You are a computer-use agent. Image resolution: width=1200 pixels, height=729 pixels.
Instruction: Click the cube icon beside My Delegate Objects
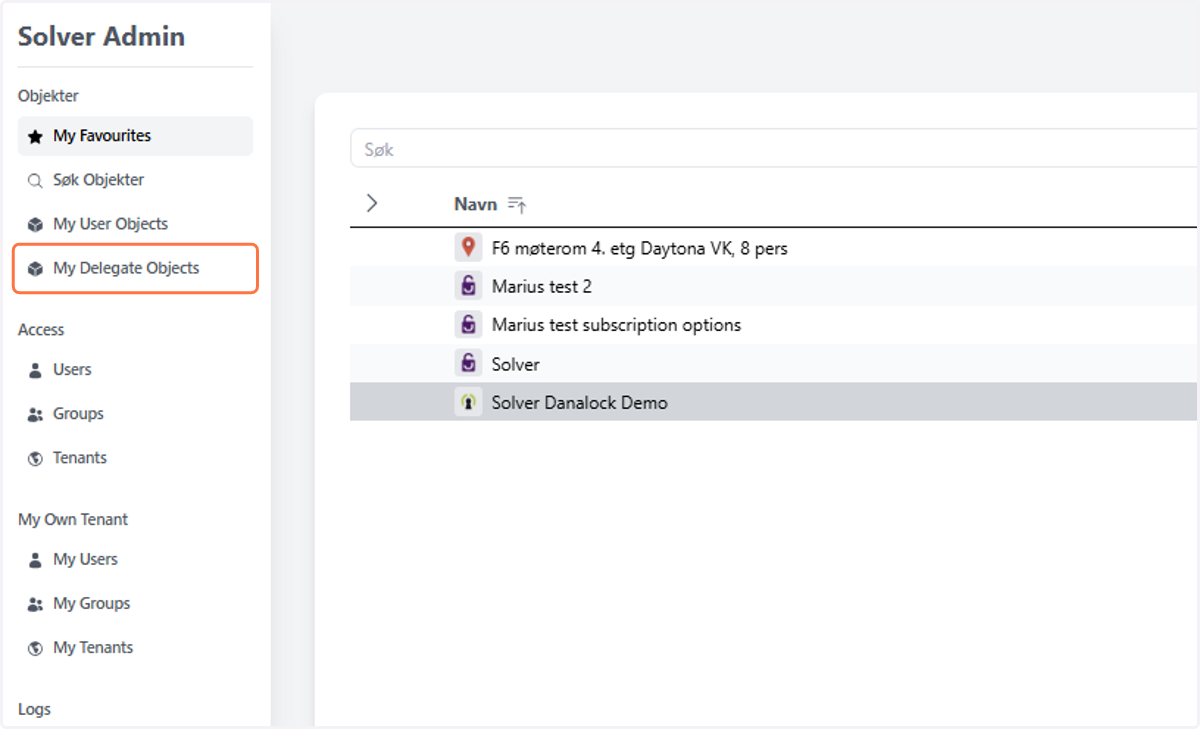point(35,269)
